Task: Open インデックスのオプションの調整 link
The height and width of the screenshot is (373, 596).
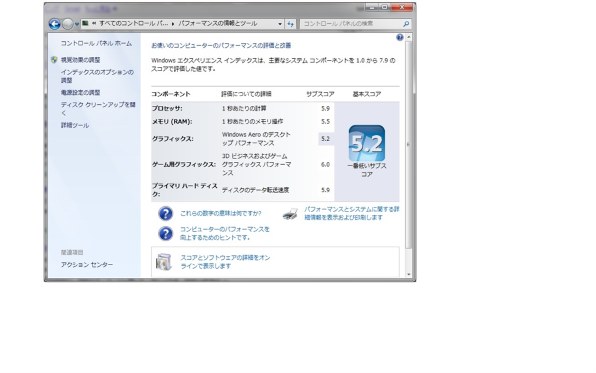Action: (x=97, y=76)
